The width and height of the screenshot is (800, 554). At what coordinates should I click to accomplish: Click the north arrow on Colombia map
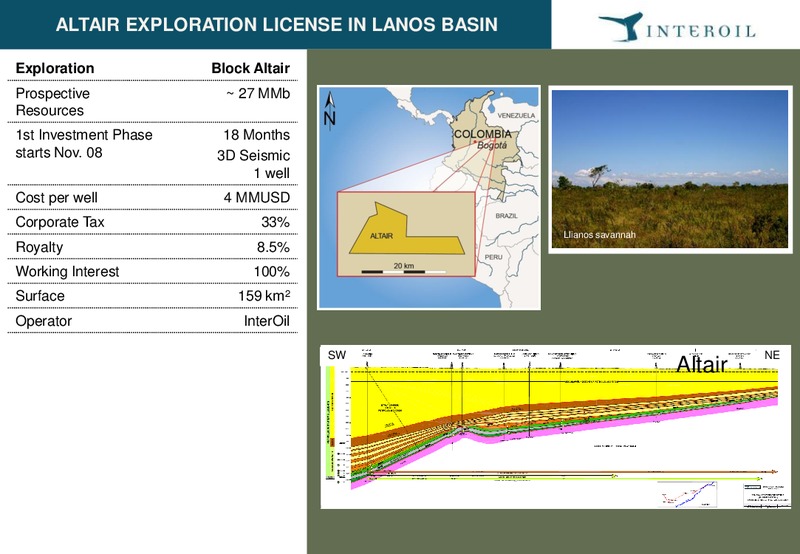330,109
